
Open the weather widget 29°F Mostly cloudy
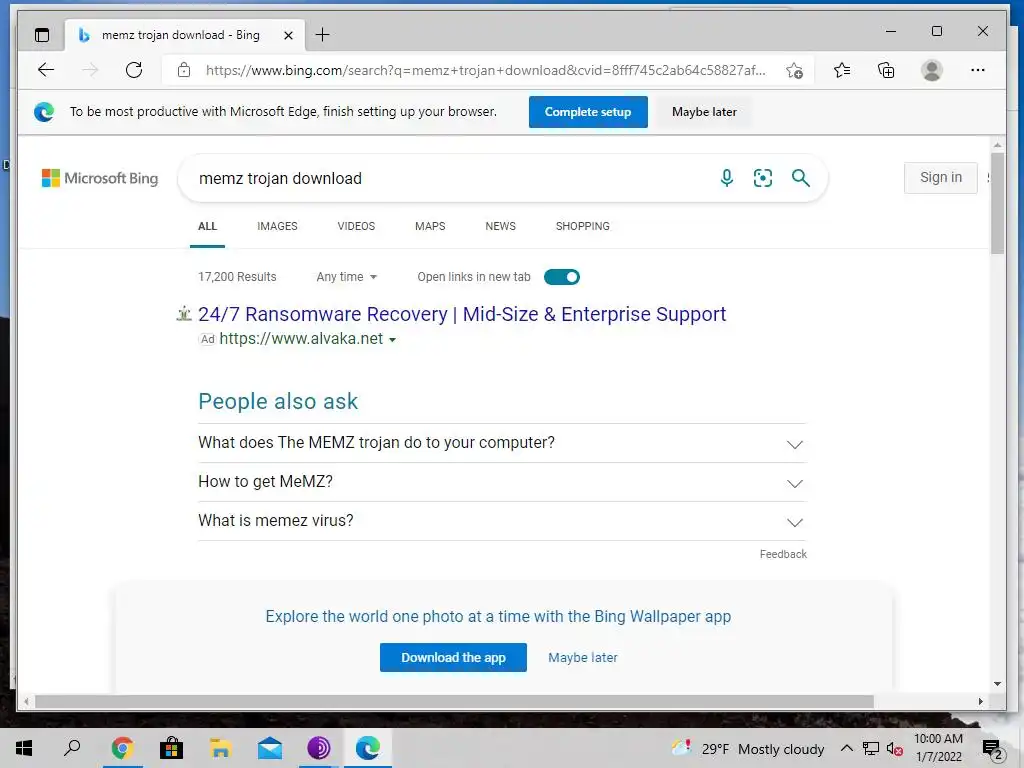point(748,748)
